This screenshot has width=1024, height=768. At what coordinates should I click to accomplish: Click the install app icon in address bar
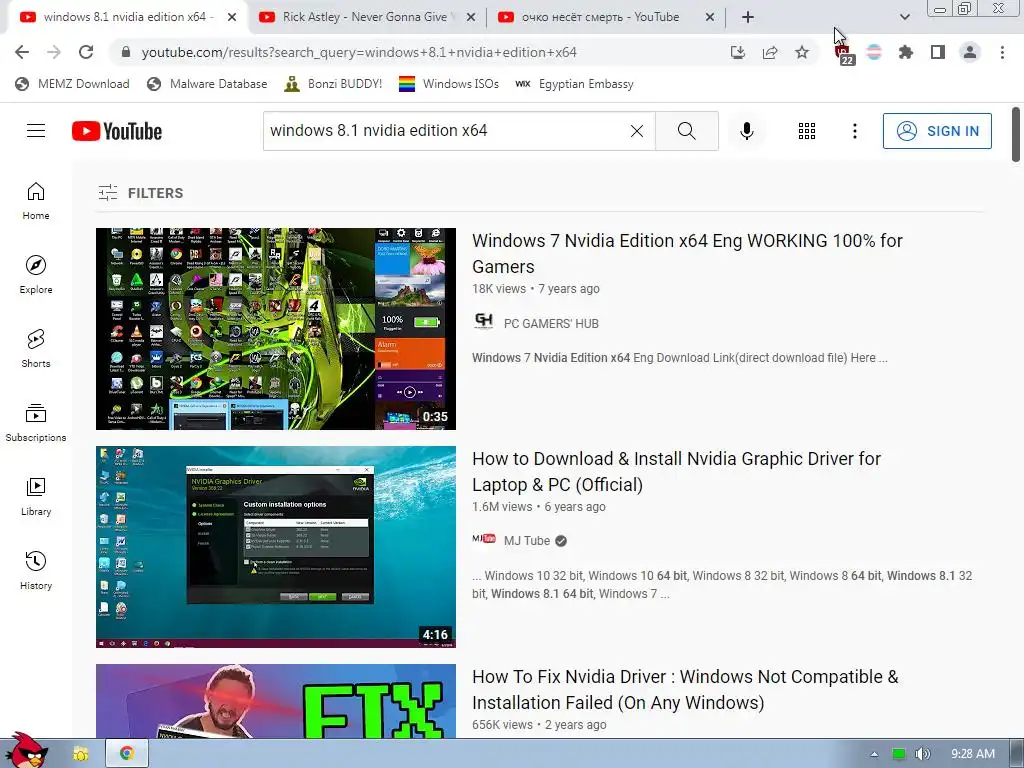tap(738, 52)
